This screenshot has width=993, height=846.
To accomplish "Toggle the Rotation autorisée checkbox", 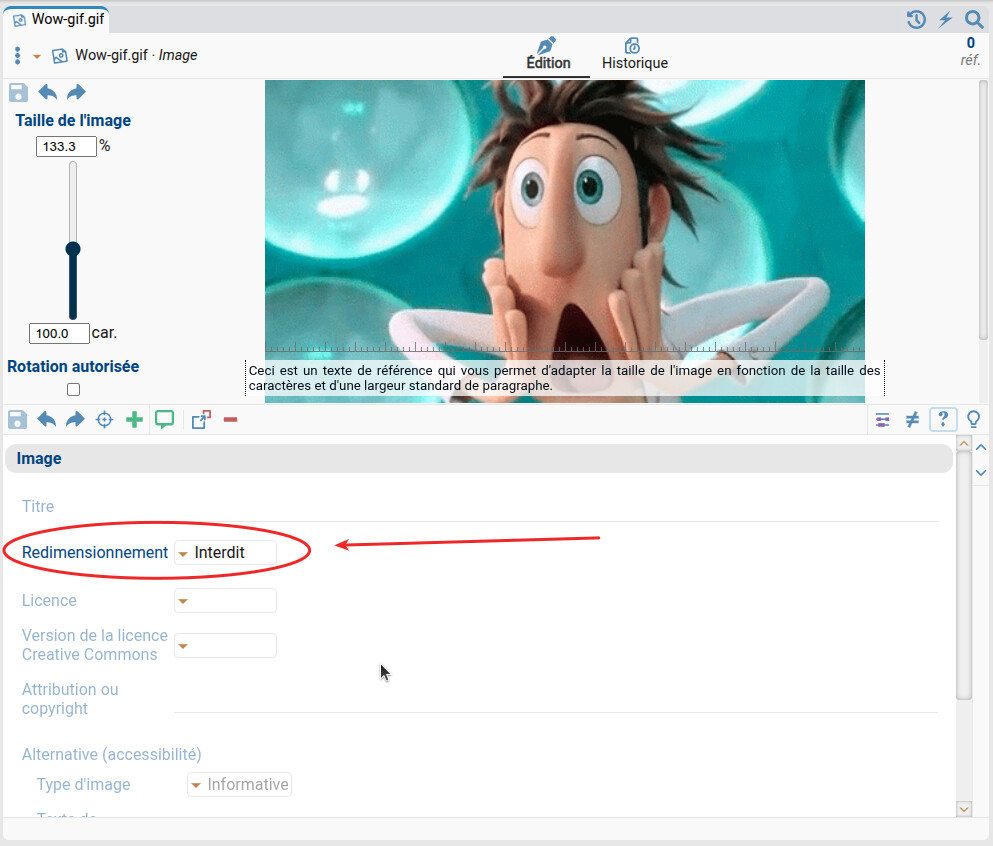I will pos(73,390).
